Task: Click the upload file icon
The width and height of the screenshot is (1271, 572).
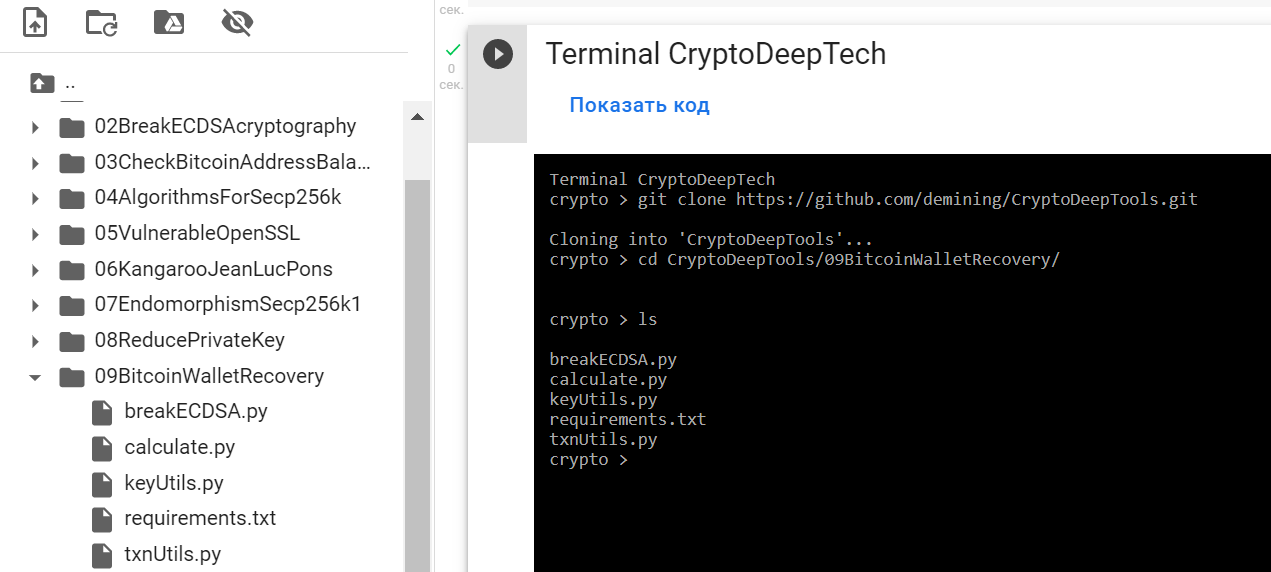Action: tap(35, 23)
